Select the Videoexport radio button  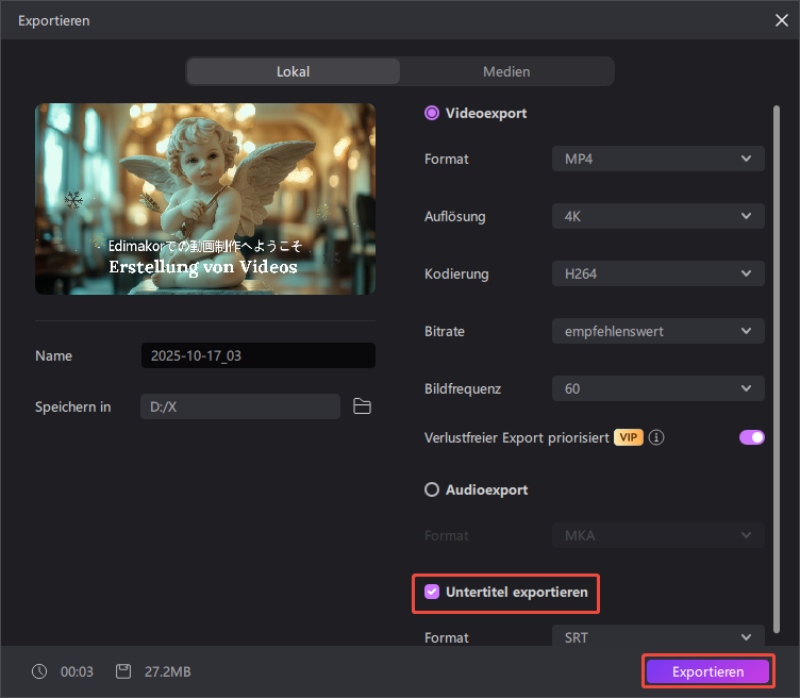point(432,113)
